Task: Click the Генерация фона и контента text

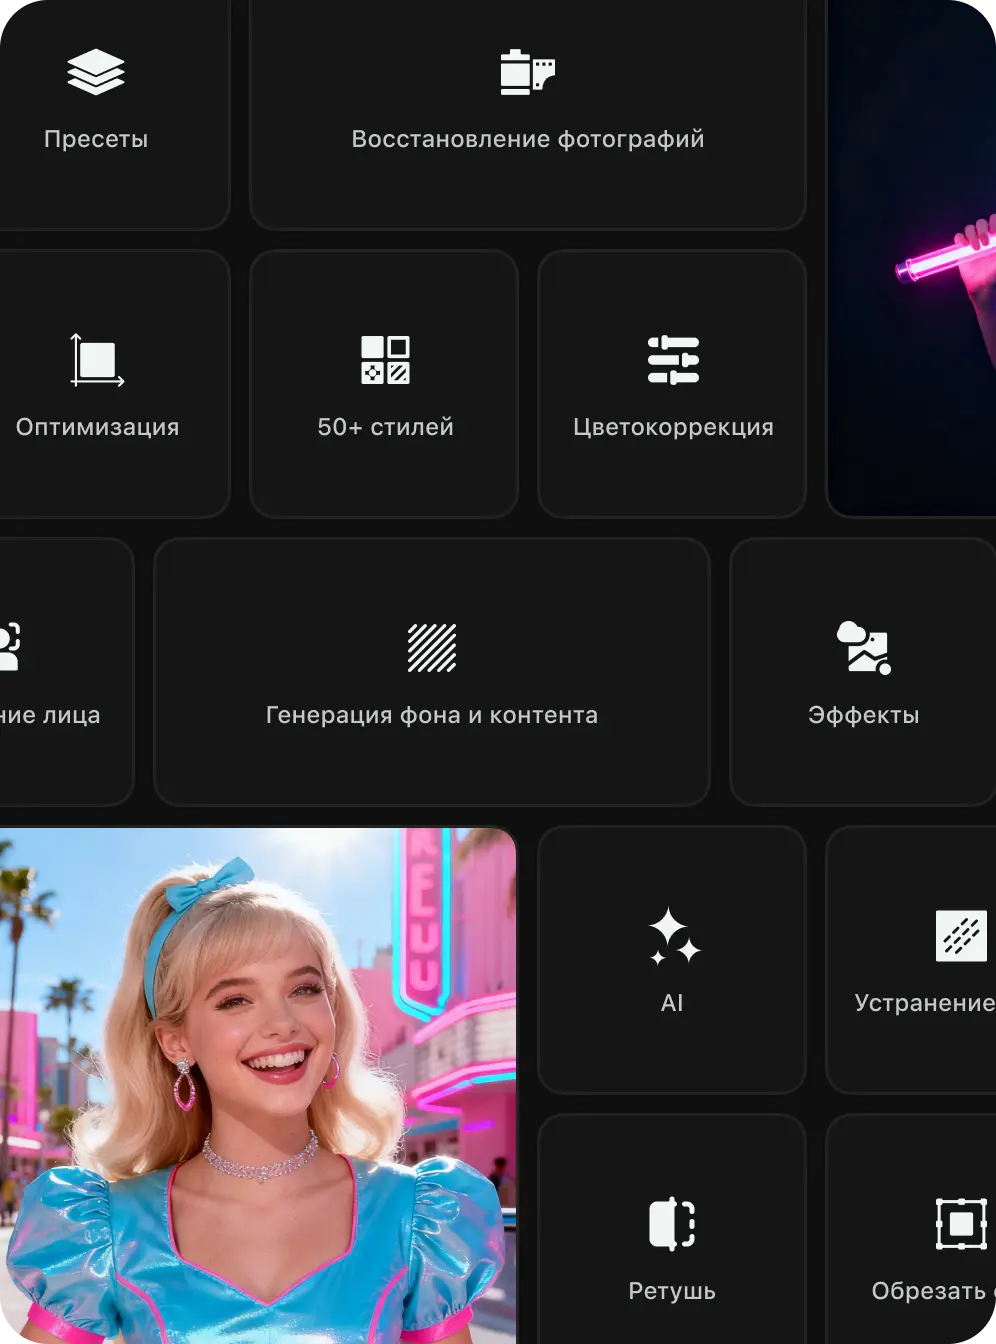Action: (x=432, y=715)
